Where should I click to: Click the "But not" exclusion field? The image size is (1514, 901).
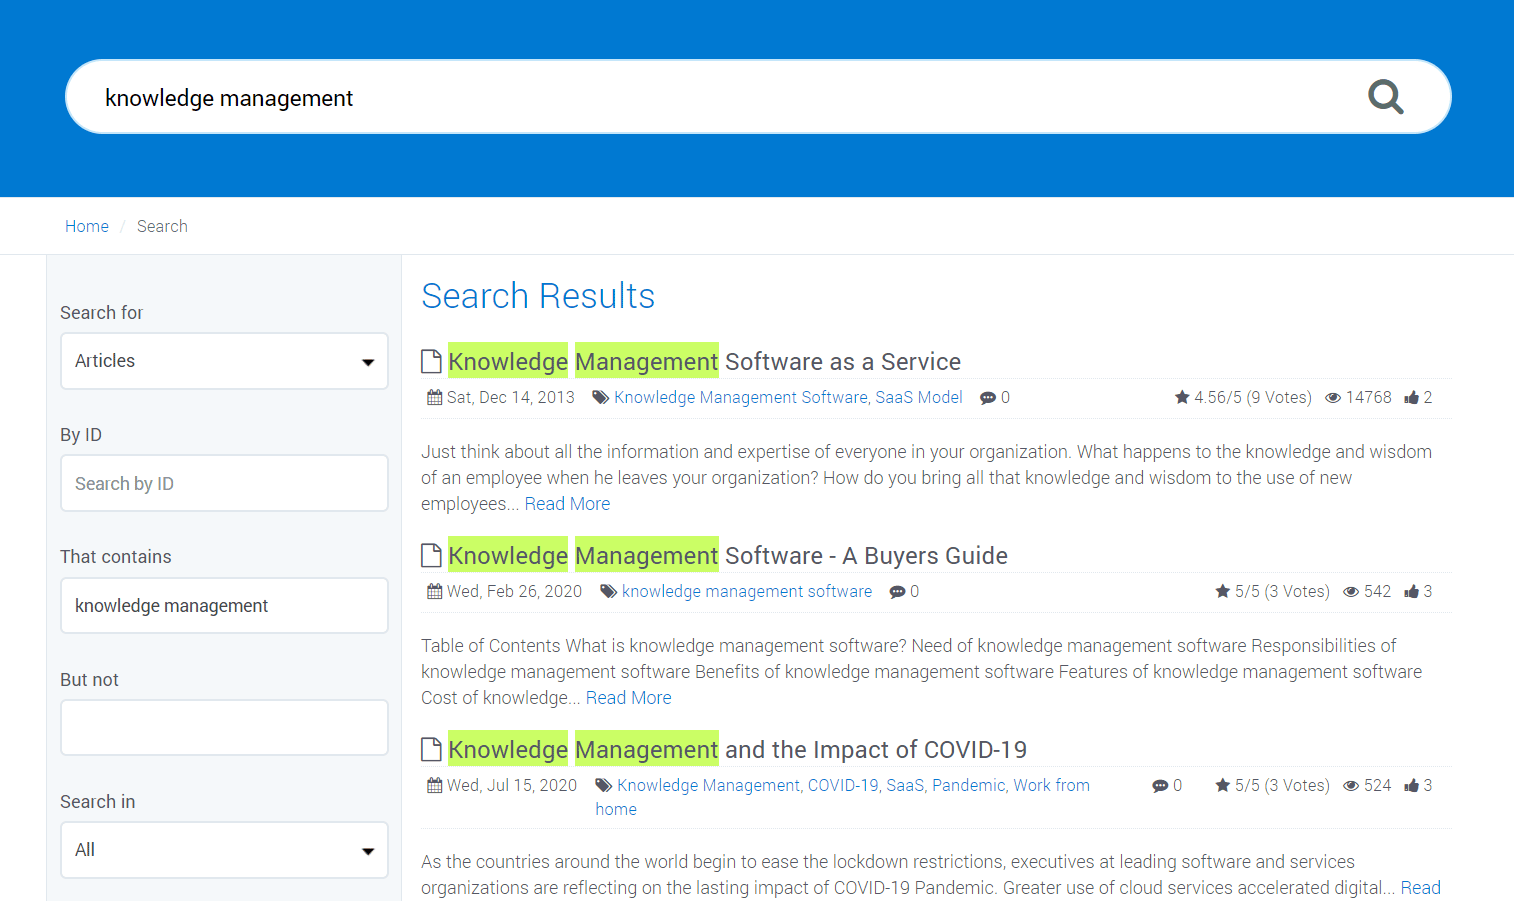224,727
